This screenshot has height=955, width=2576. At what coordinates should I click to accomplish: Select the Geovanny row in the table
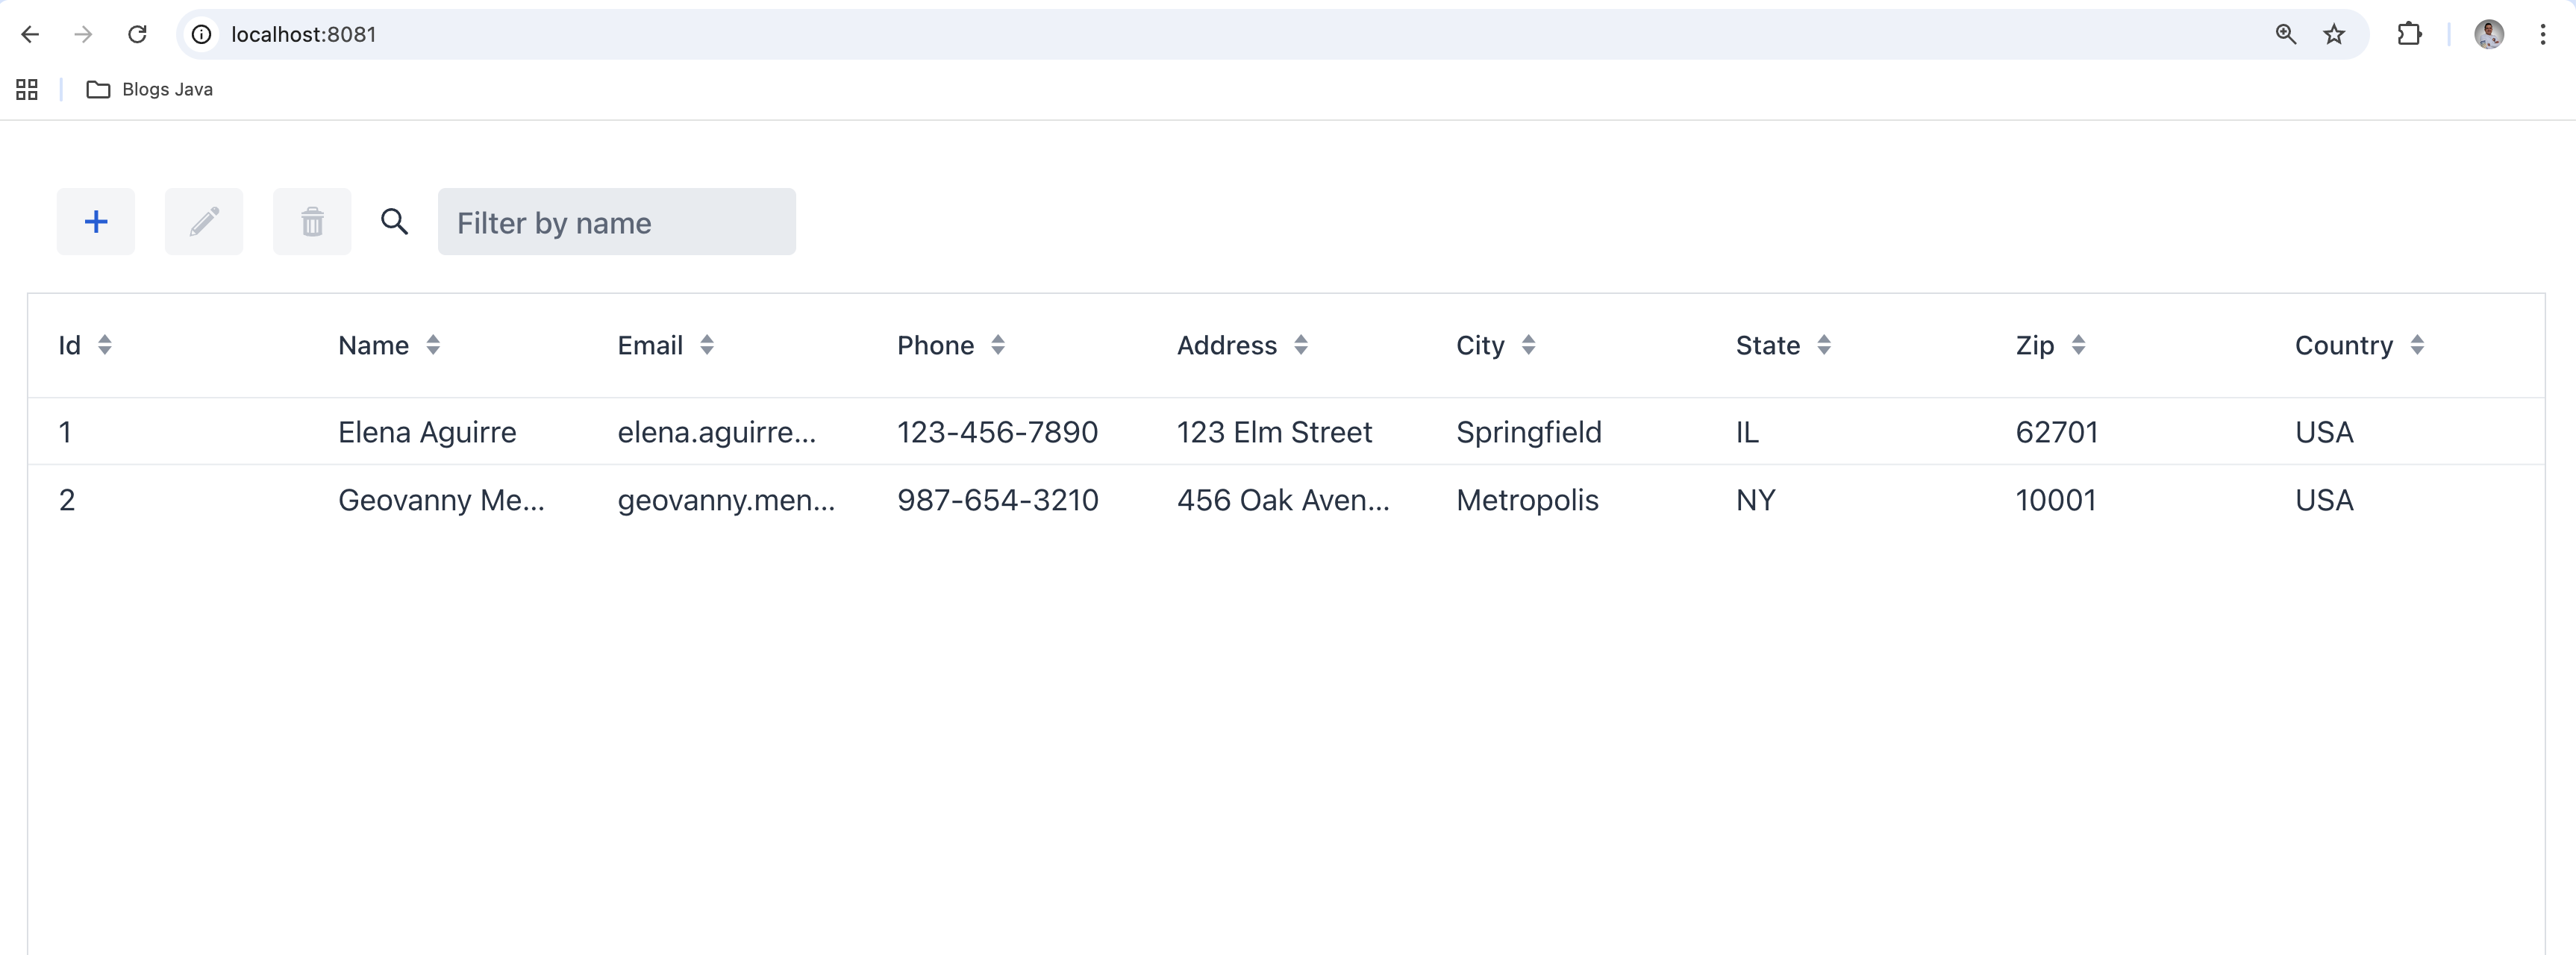point(441,500)
